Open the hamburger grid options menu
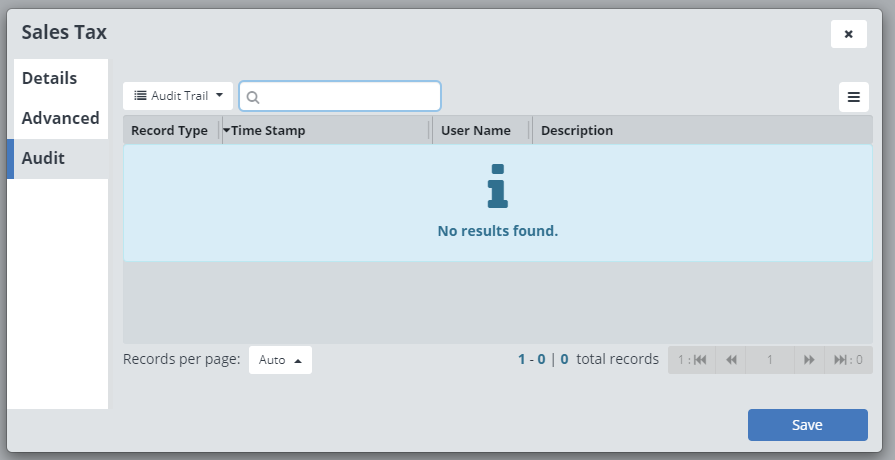 (x=853, y=97)
